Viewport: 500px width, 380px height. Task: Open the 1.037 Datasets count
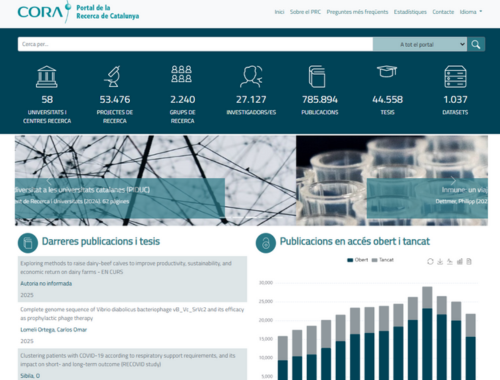[455, 99]
